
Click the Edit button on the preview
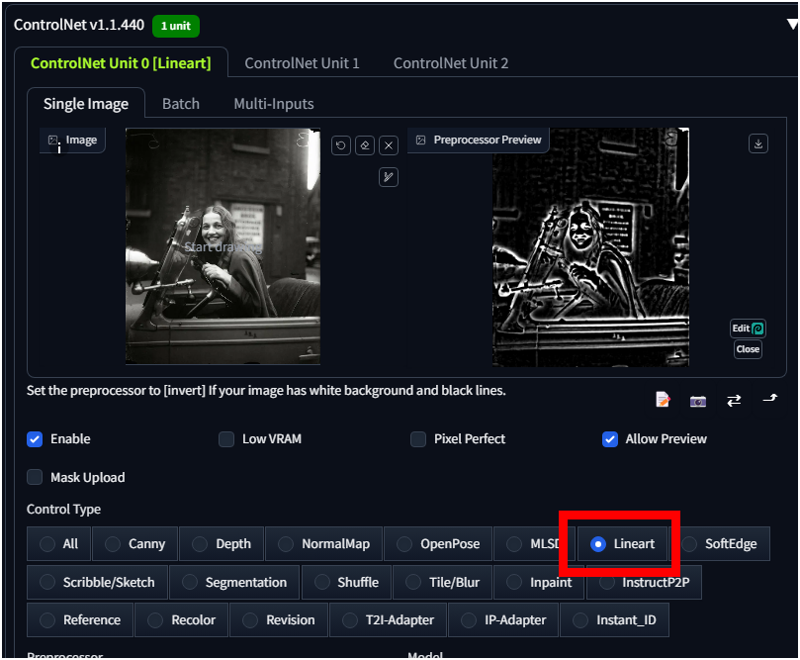748,328
